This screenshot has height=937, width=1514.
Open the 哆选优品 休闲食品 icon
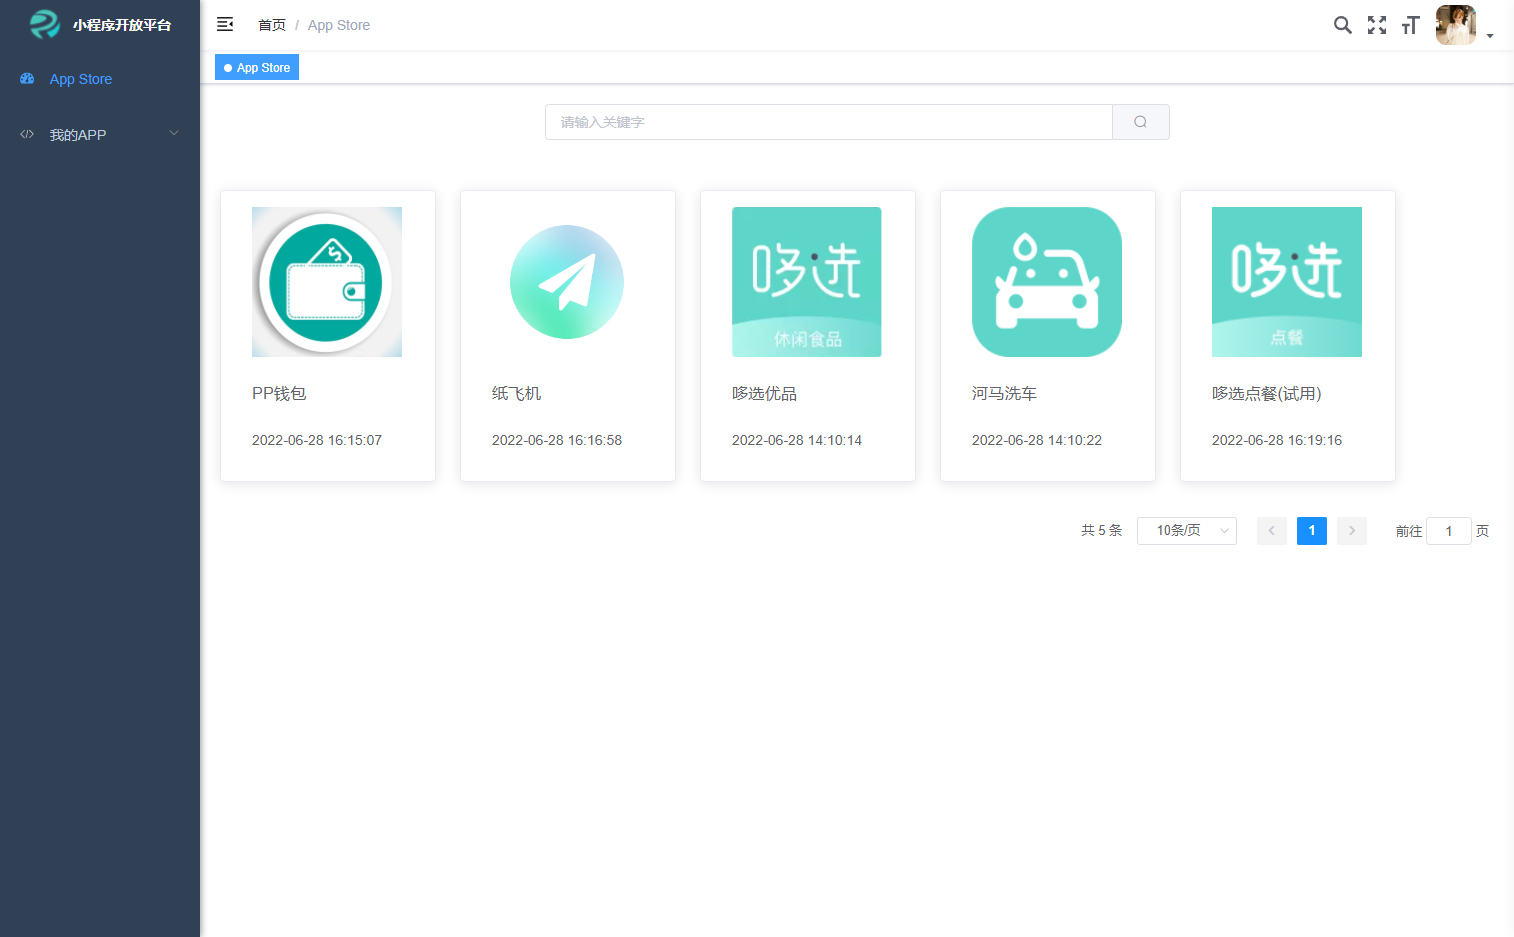807,282
